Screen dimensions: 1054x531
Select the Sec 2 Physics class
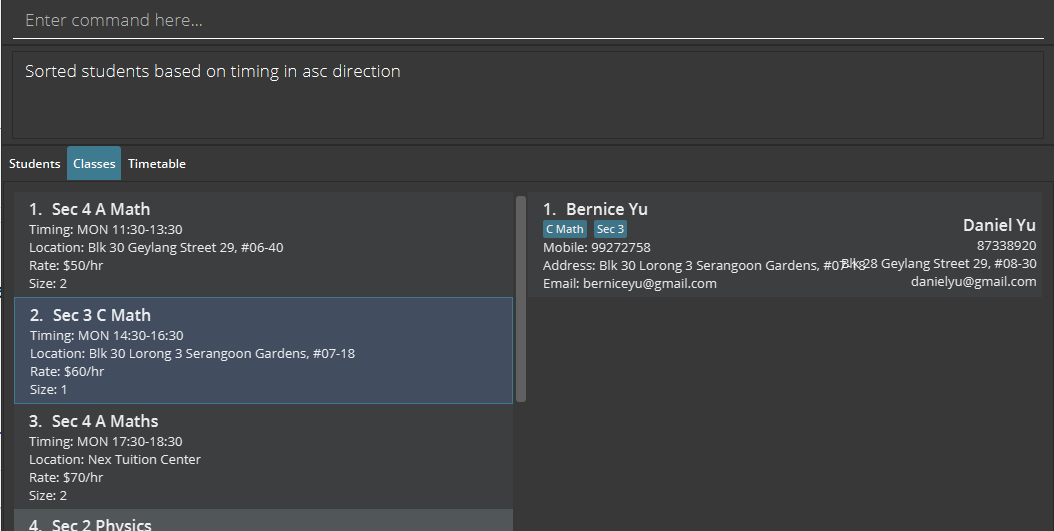point(264,520)
